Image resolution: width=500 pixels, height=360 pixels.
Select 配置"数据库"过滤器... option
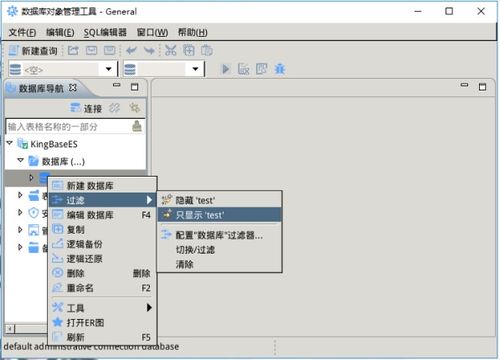point(220,235)
